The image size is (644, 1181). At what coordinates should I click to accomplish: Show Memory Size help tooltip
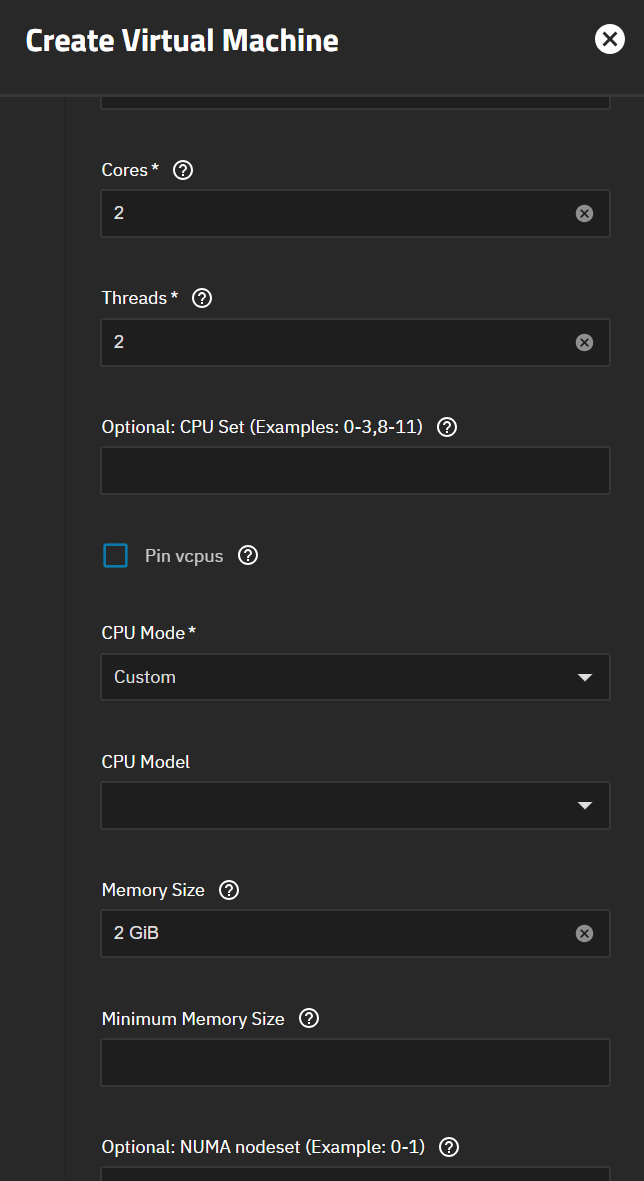(x=229, y=890)
